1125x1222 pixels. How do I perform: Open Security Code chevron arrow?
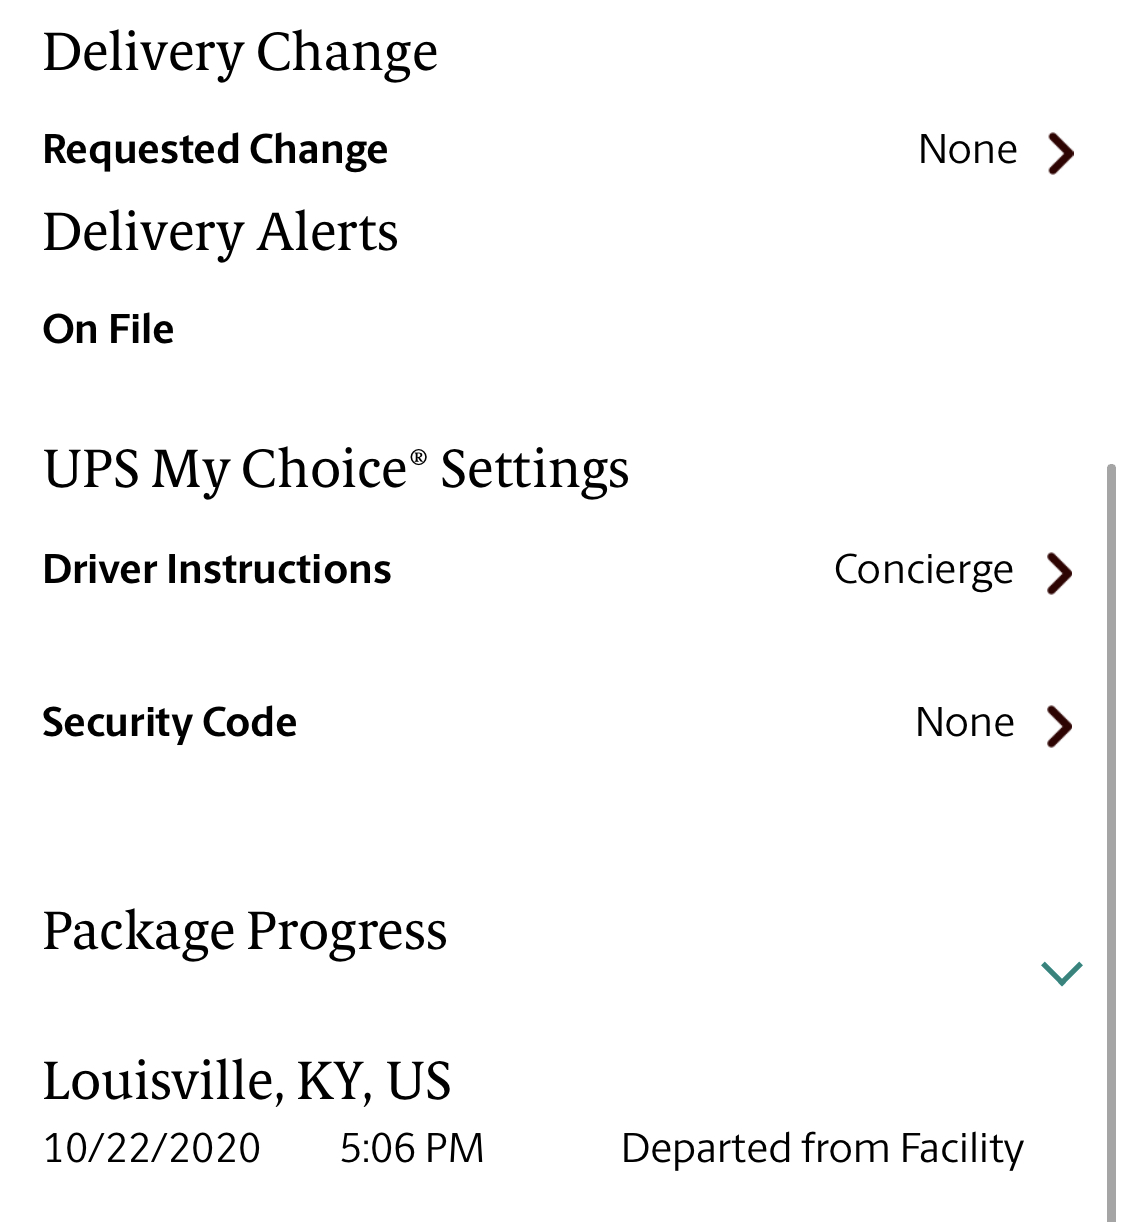coord(1059,726)
